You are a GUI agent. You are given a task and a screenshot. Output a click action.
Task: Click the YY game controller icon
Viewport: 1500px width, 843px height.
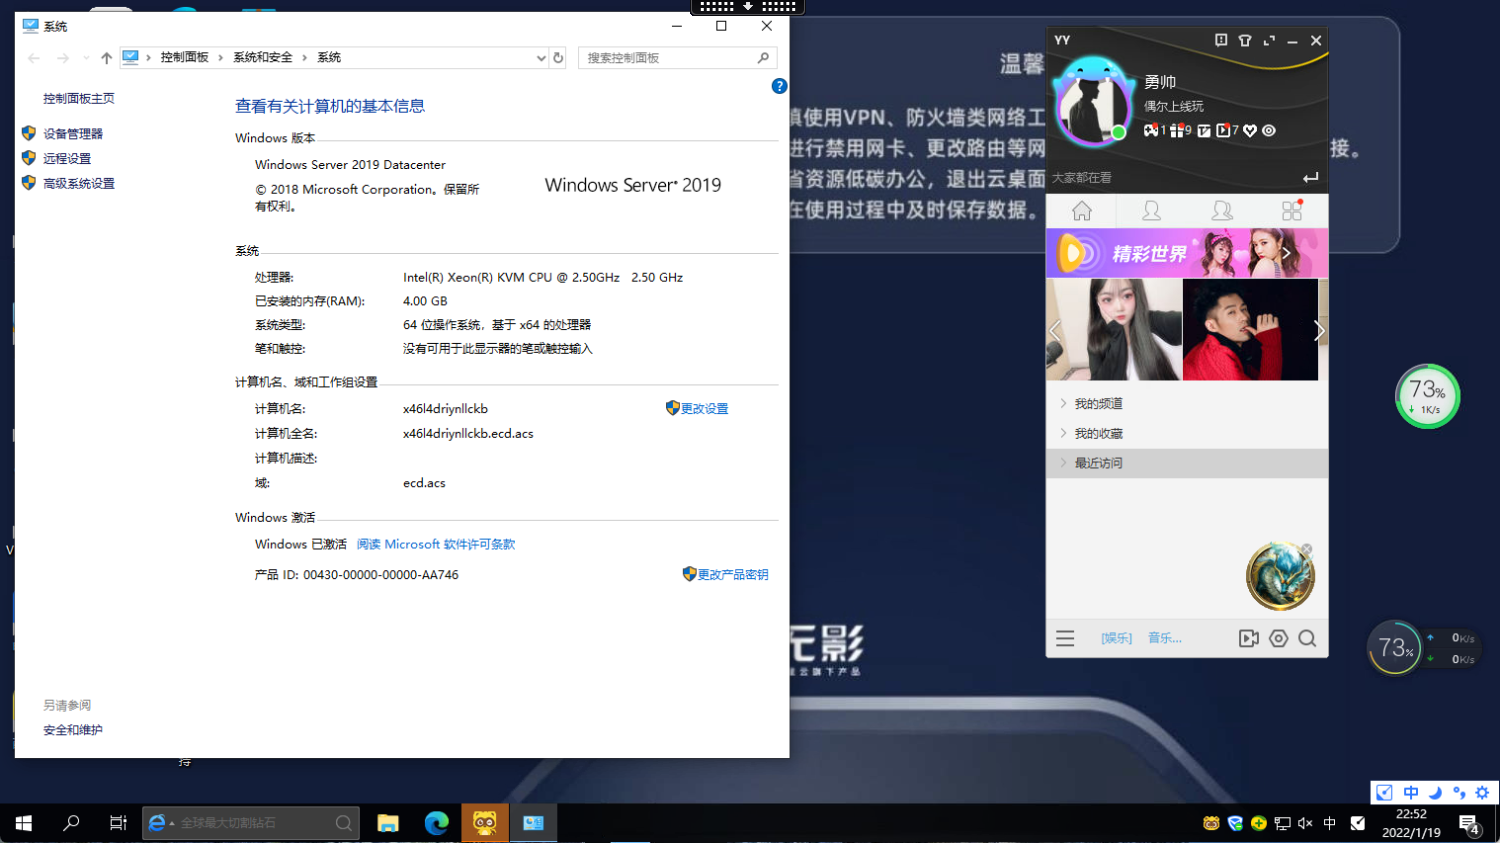pyautogui.click(x=1151, y=131)
